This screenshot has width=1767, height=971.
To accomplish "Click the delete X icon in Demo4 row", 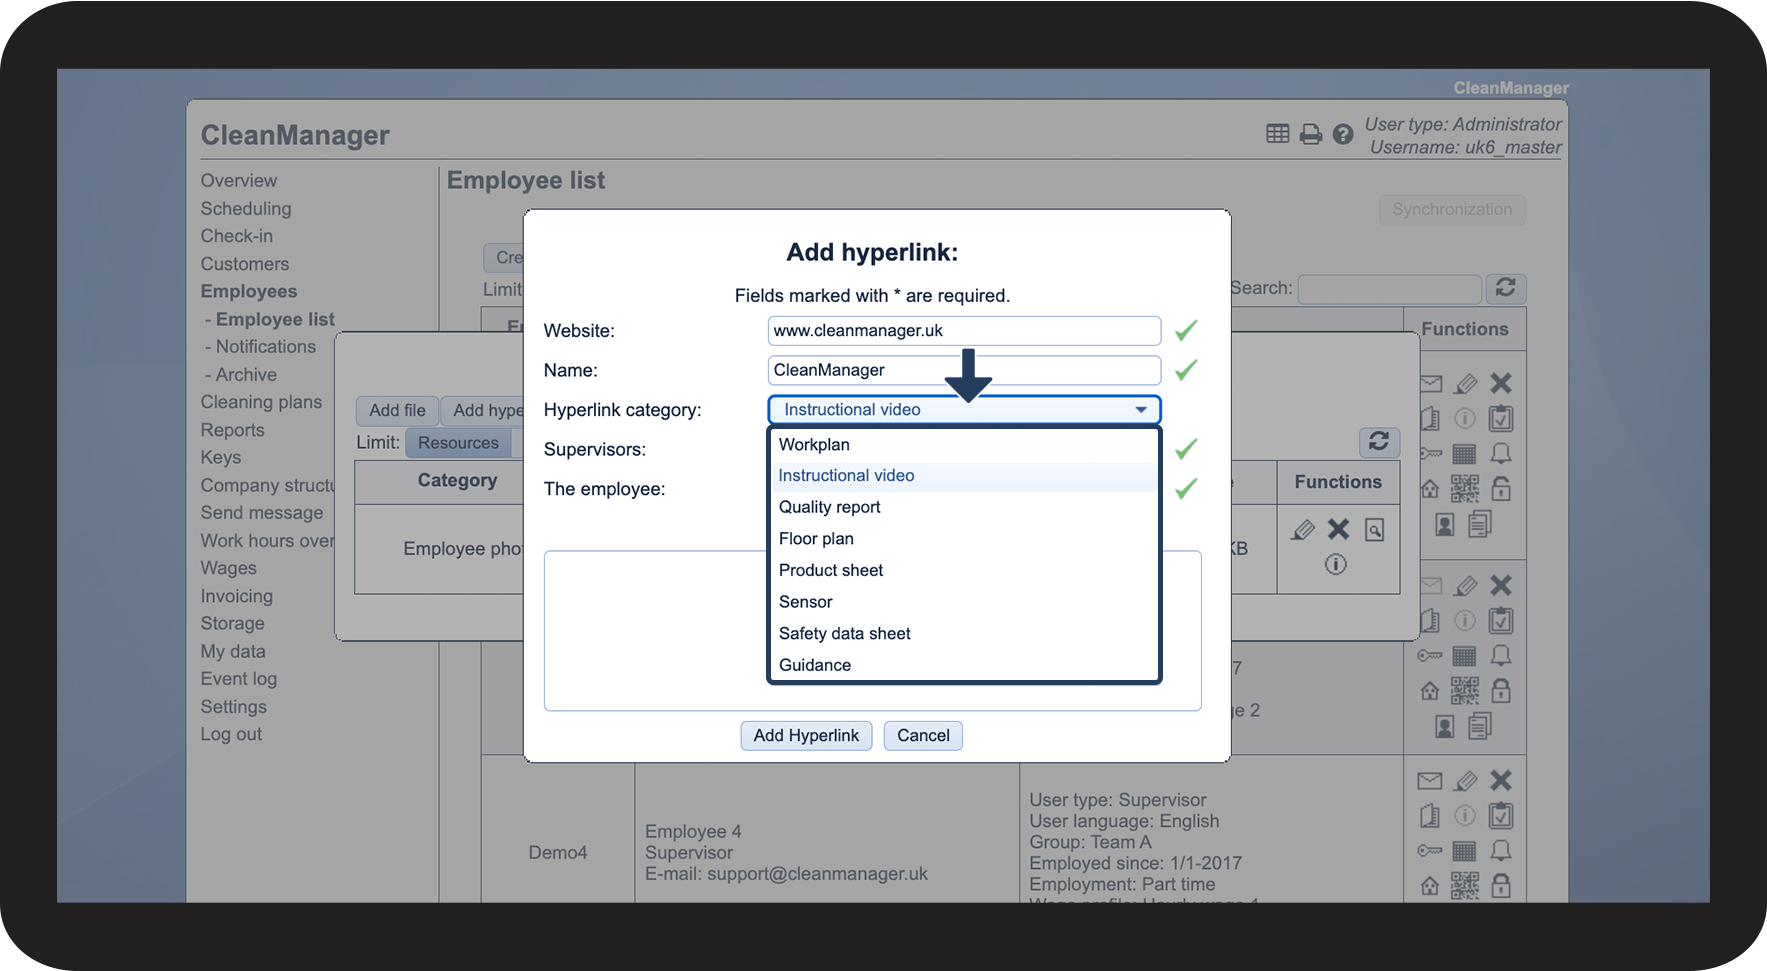I will pyautogui.click(x=1501, y=780).
